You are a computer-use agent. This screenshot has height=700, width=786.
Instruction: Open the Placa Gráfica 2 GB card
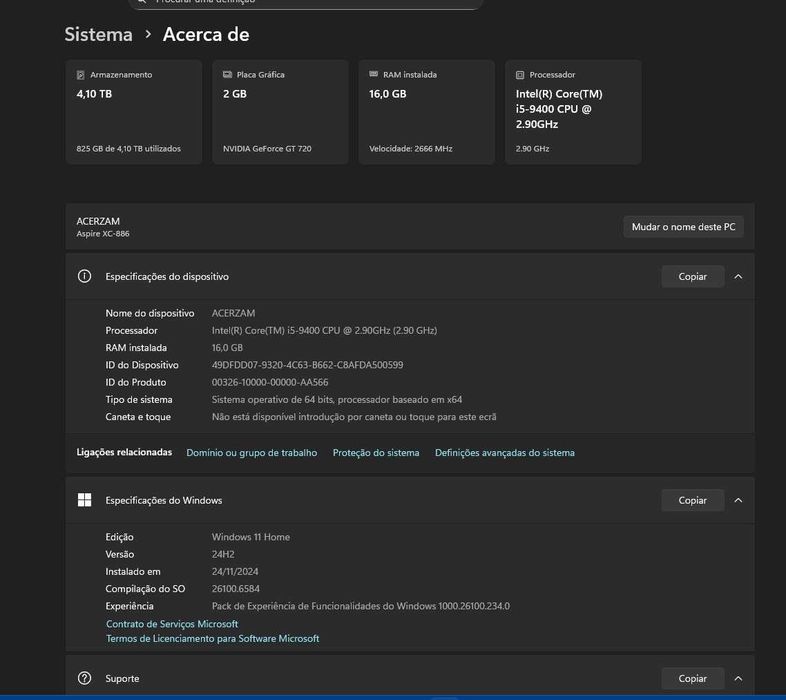[x=280, y=112]
